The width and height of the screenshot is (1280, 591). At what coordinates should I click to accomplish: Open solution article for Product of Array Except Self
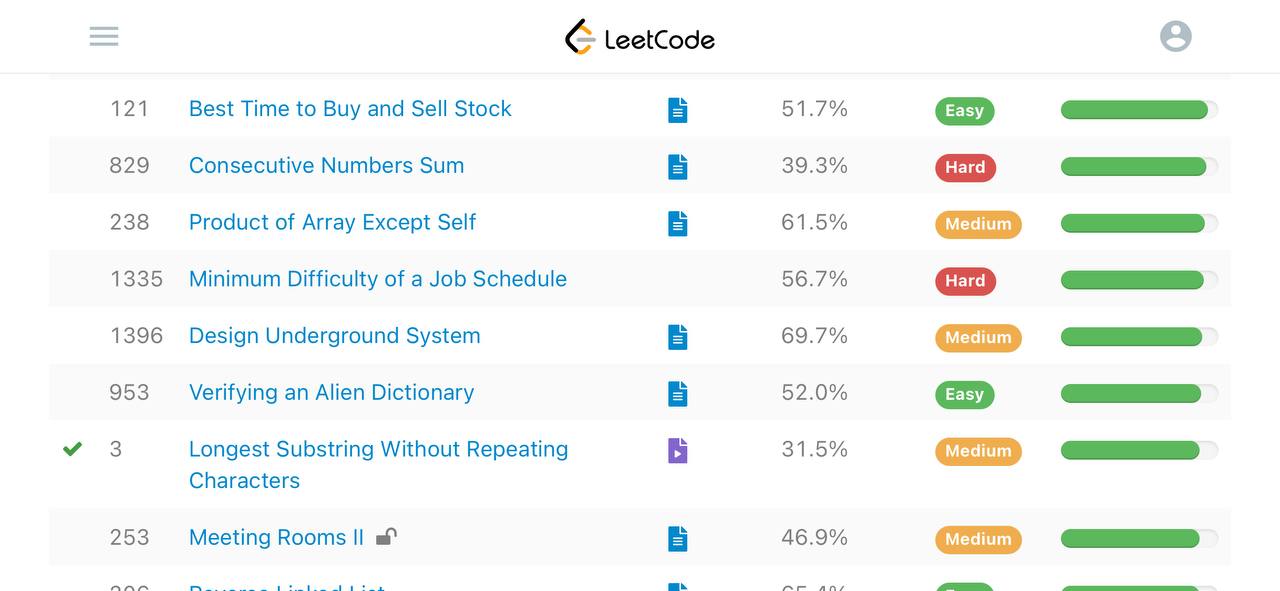(x=678, y=223)
